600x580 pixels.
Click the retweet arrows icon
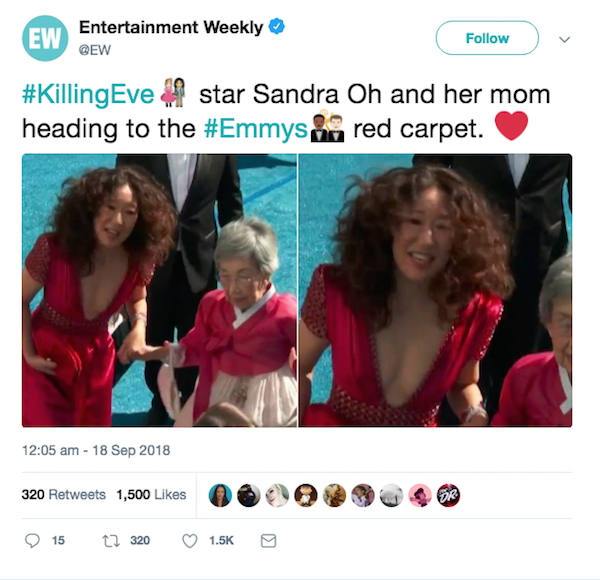pos(111,541)
